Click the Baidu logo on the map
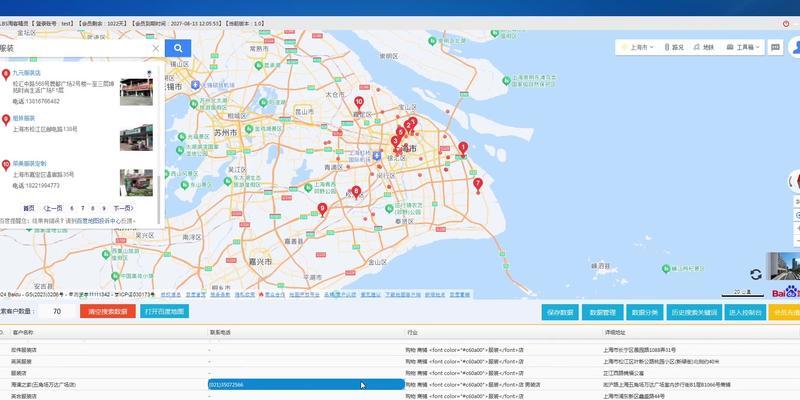Screen dimensions: 800x400 coord(786,292)
